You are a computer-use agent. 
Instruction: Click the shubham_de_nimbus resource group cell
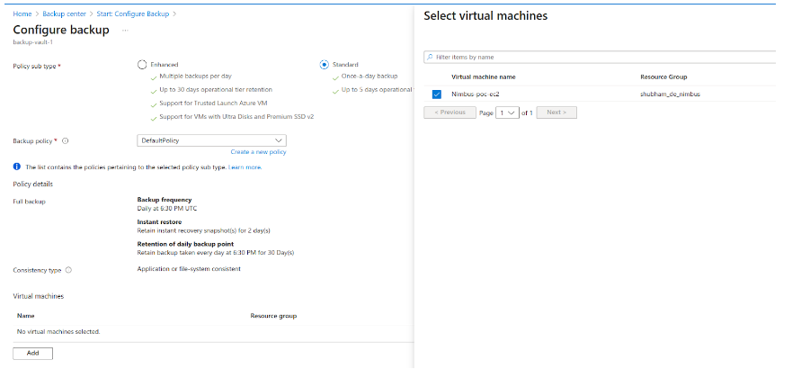pos(670,94)
